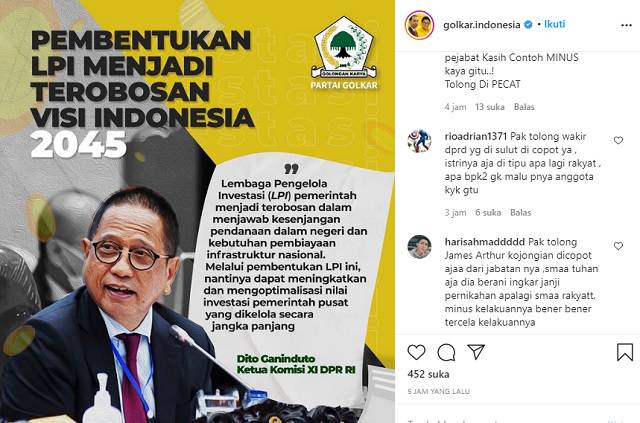The height and width of the screenshot is (423, 640).
Task: Click the verified badge next to golkar.indonesia
Action: tap(528, 25)
